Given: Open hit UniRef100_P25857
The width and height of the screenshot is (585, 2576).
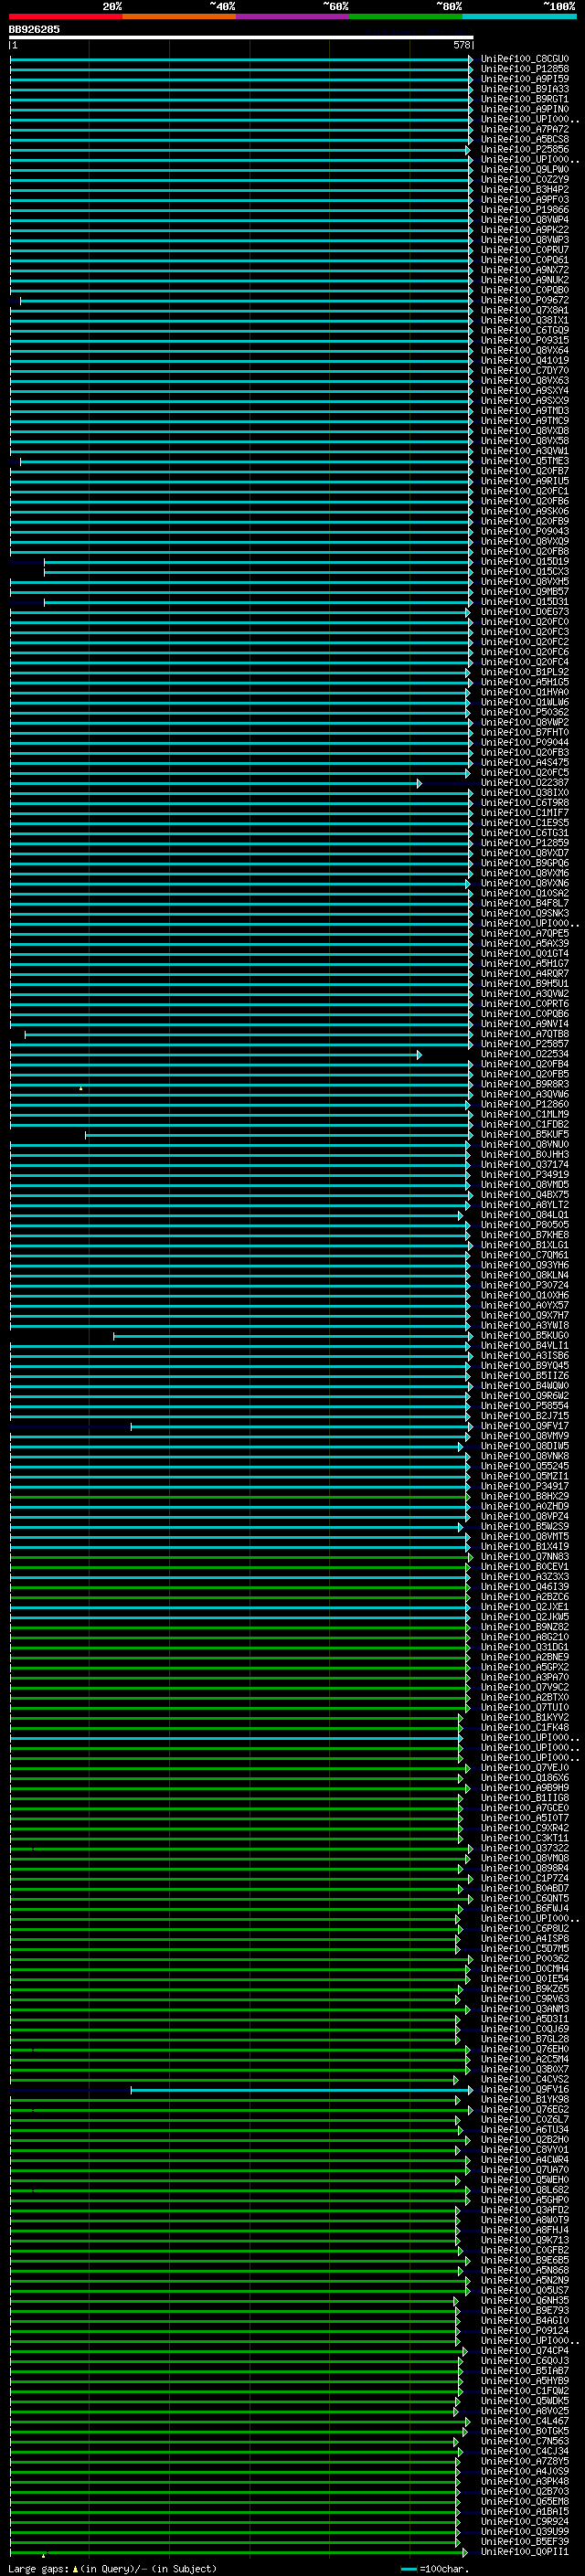Looking at the screenshot, I should [x=524, y=1044].
